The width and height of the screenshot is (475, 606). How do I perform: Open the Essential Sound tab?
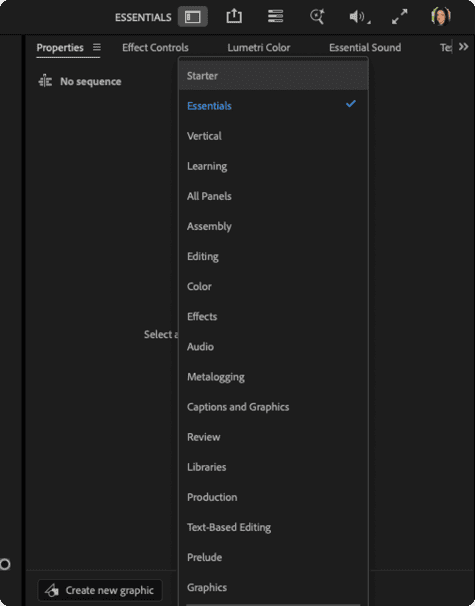(x=365, y=48)
